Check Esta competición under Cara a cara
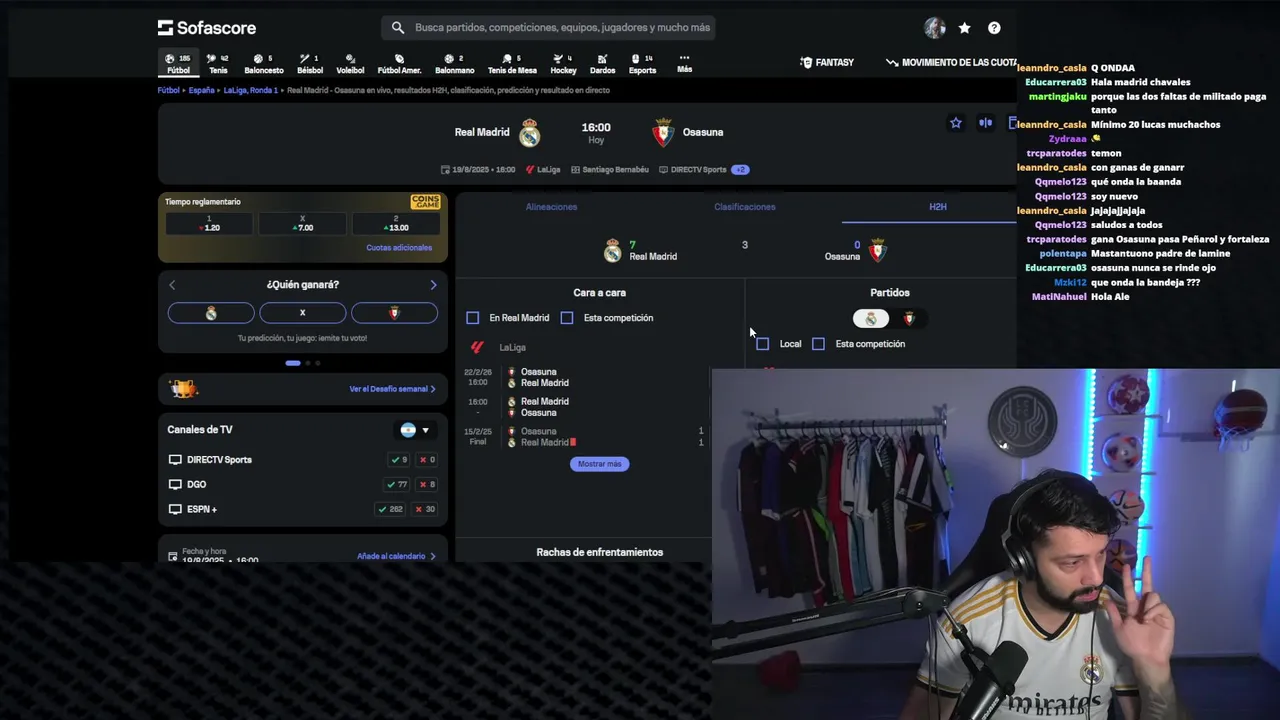 click(567, 318)
